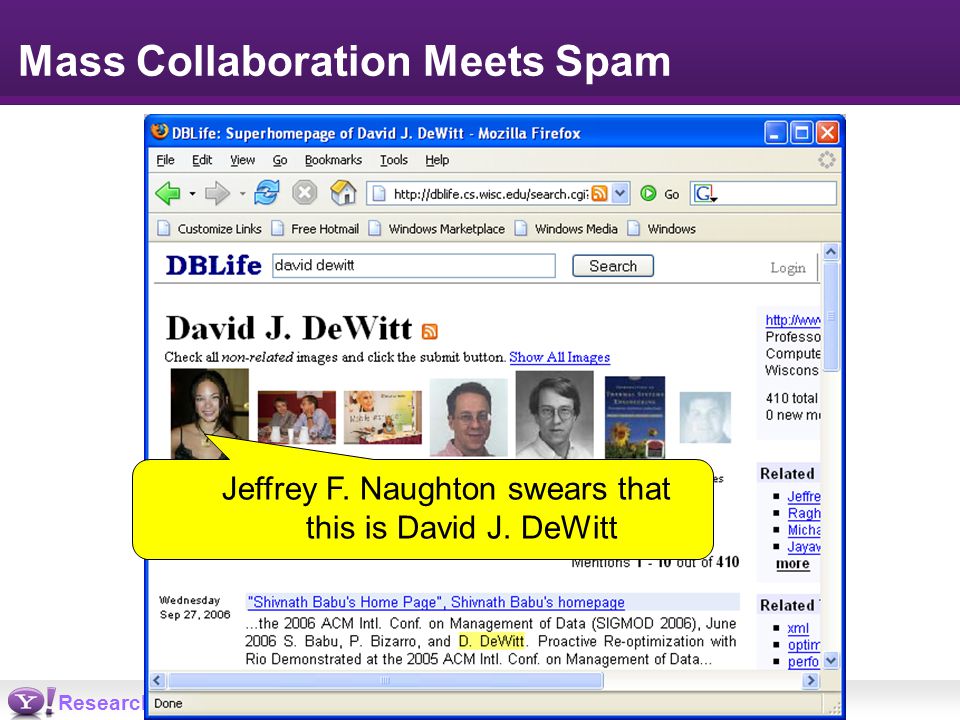Click the vertical scrollbar down arrow
Viewport: 960px width, 720px height.
coord(831,661)
